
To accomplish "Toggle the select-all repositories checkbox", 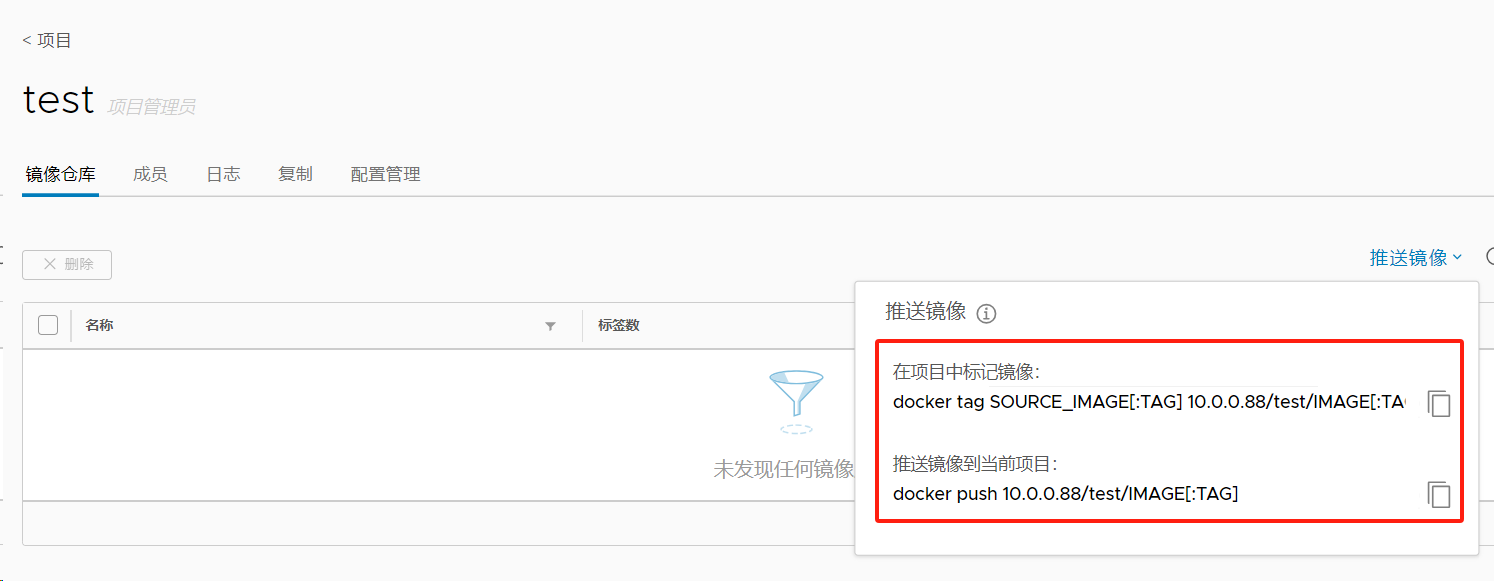I will click(x=48, y=325).
